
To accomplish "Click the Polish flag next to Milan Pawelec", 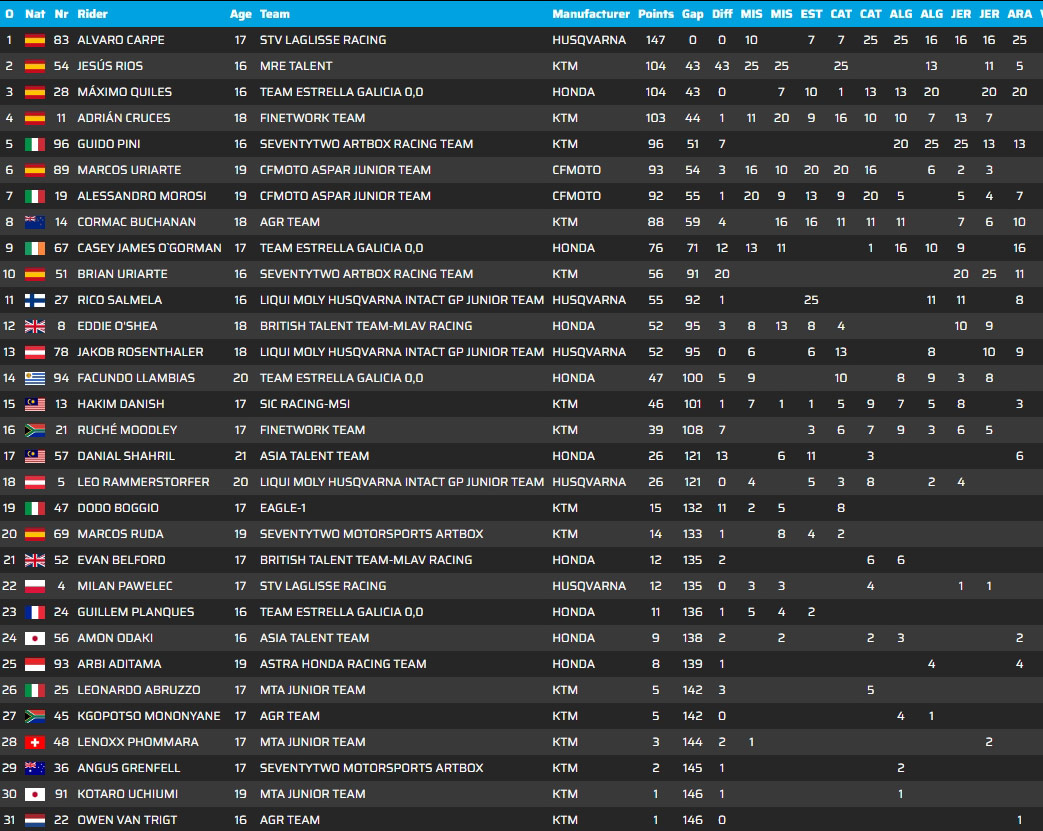I will [34, 586].
